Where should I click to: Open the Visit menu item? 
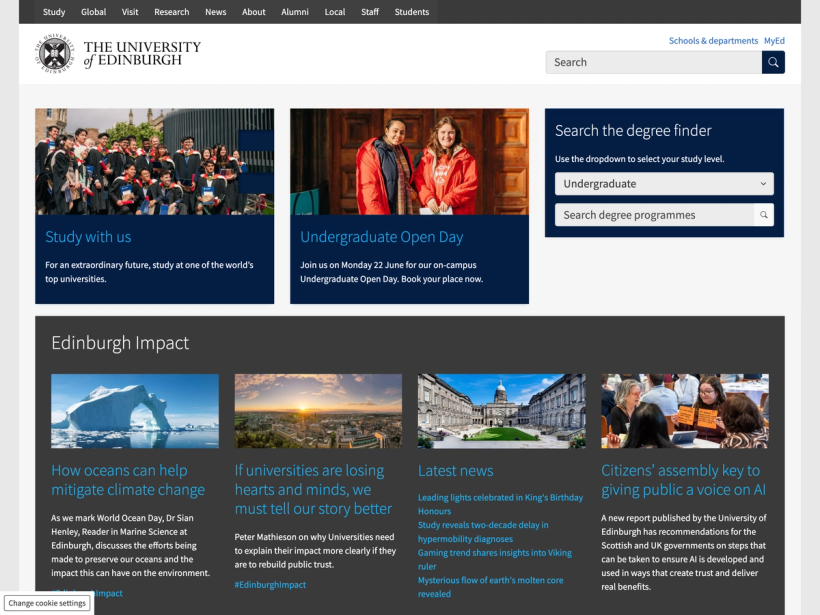(130, 12)
